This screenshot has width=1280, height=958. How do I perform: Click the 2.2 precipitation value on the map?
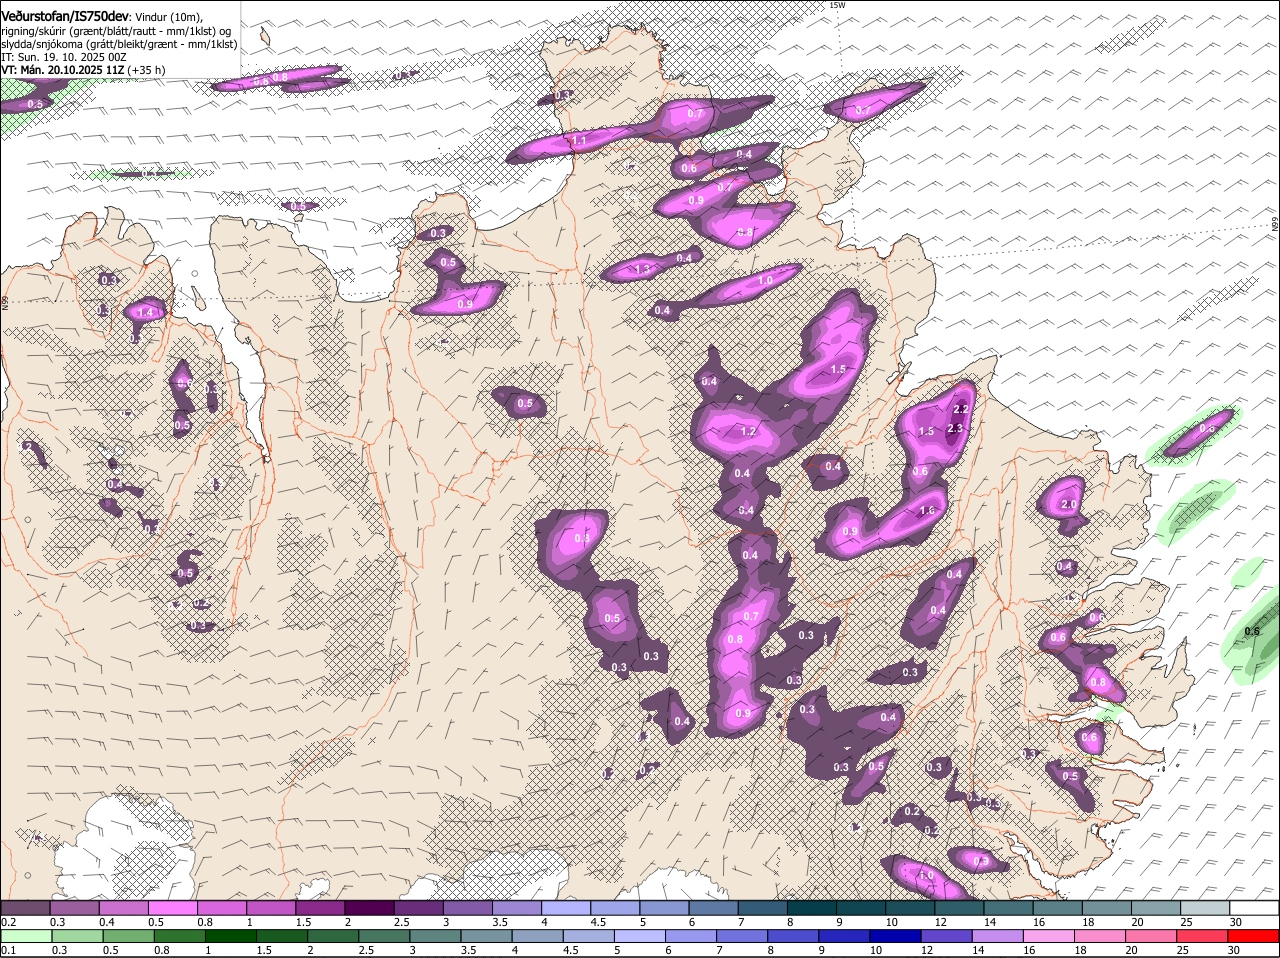click(961, 409)
